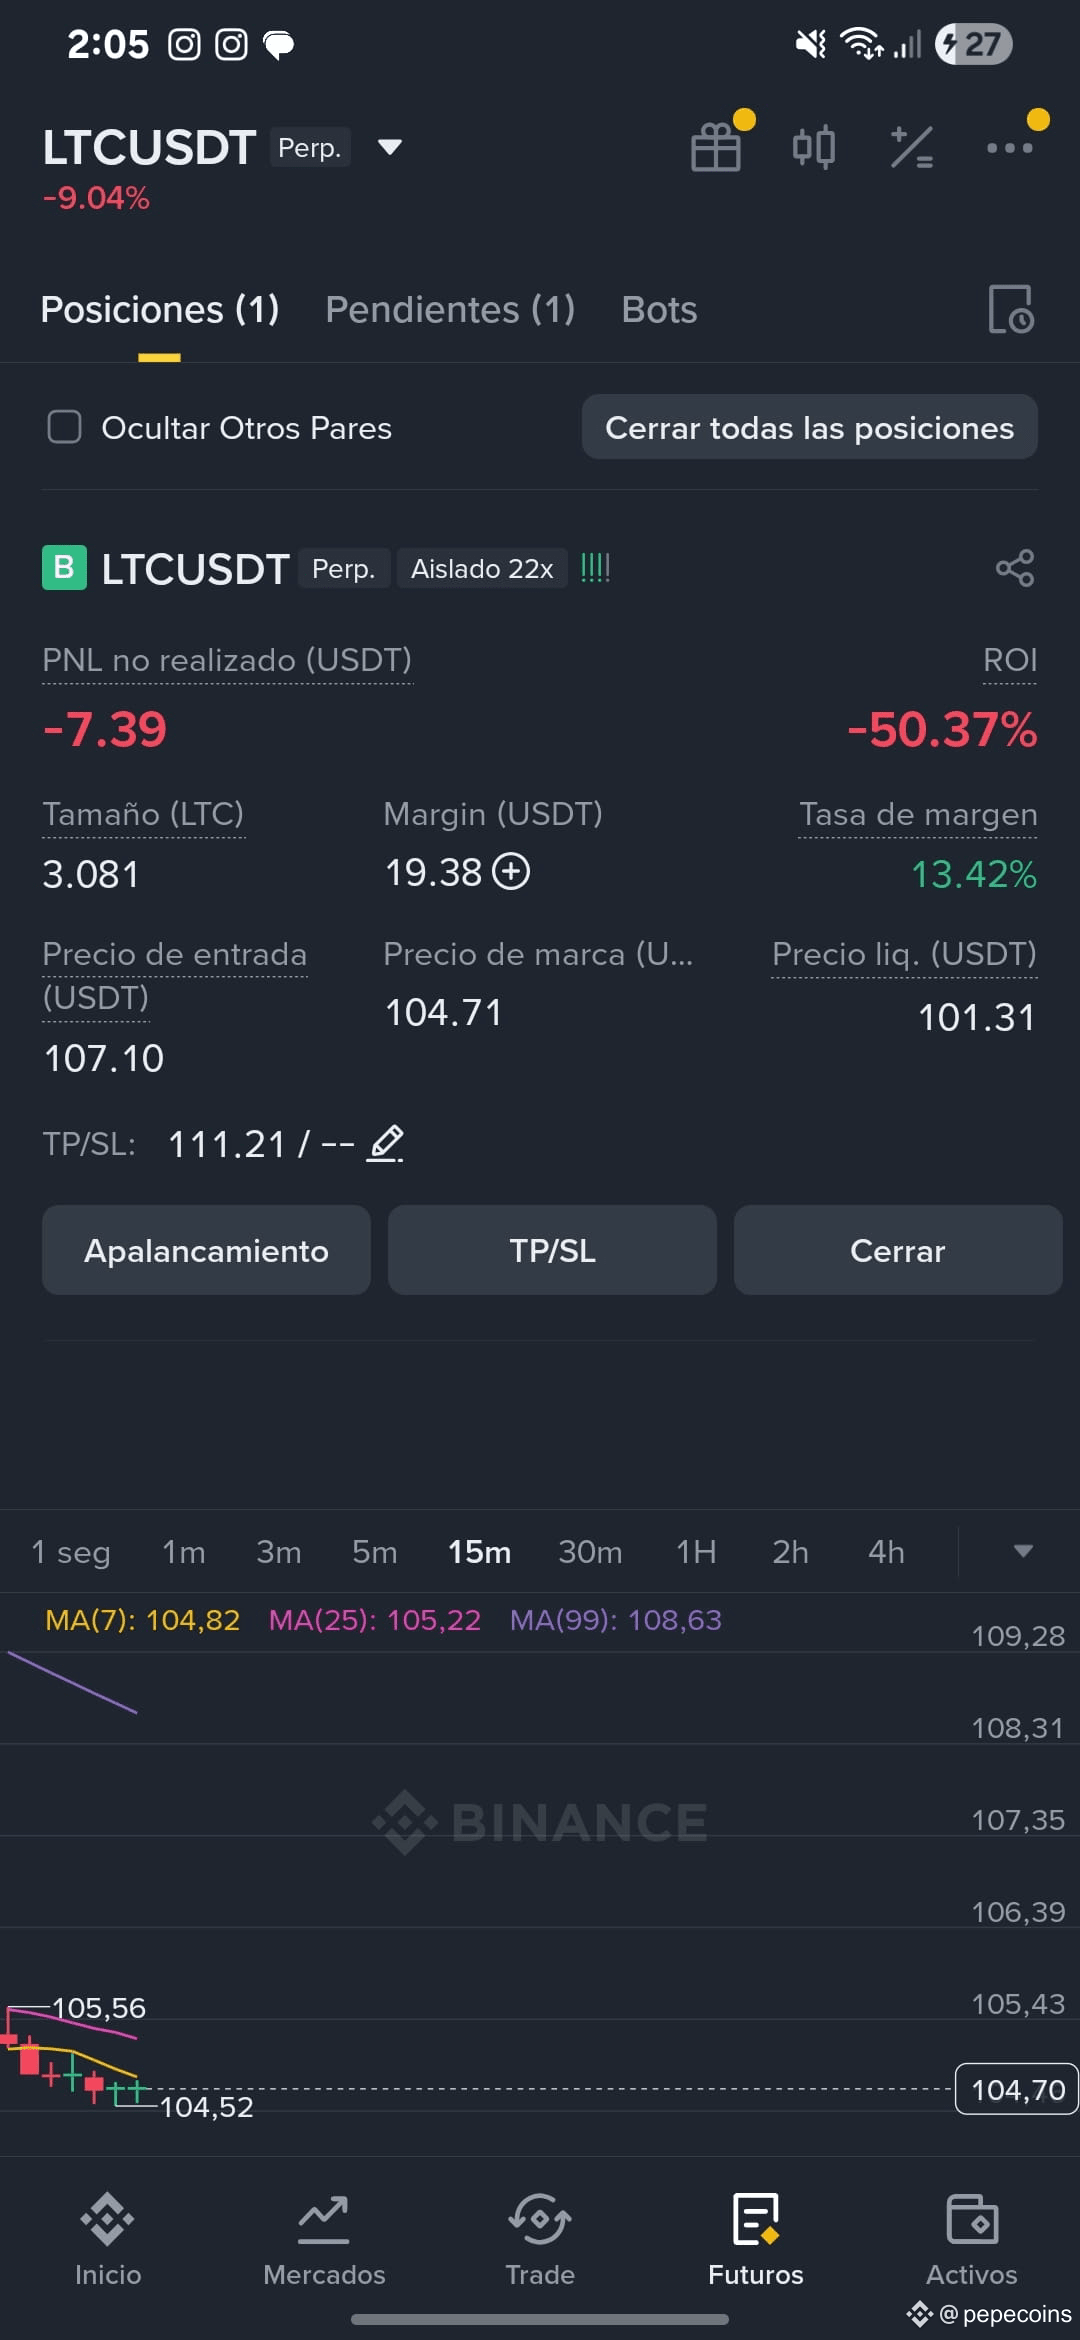Open Aislado 22x margin mode selector
This screenshot has height=2340, width=1080.
pyautogui.click(x=482, y=568)
